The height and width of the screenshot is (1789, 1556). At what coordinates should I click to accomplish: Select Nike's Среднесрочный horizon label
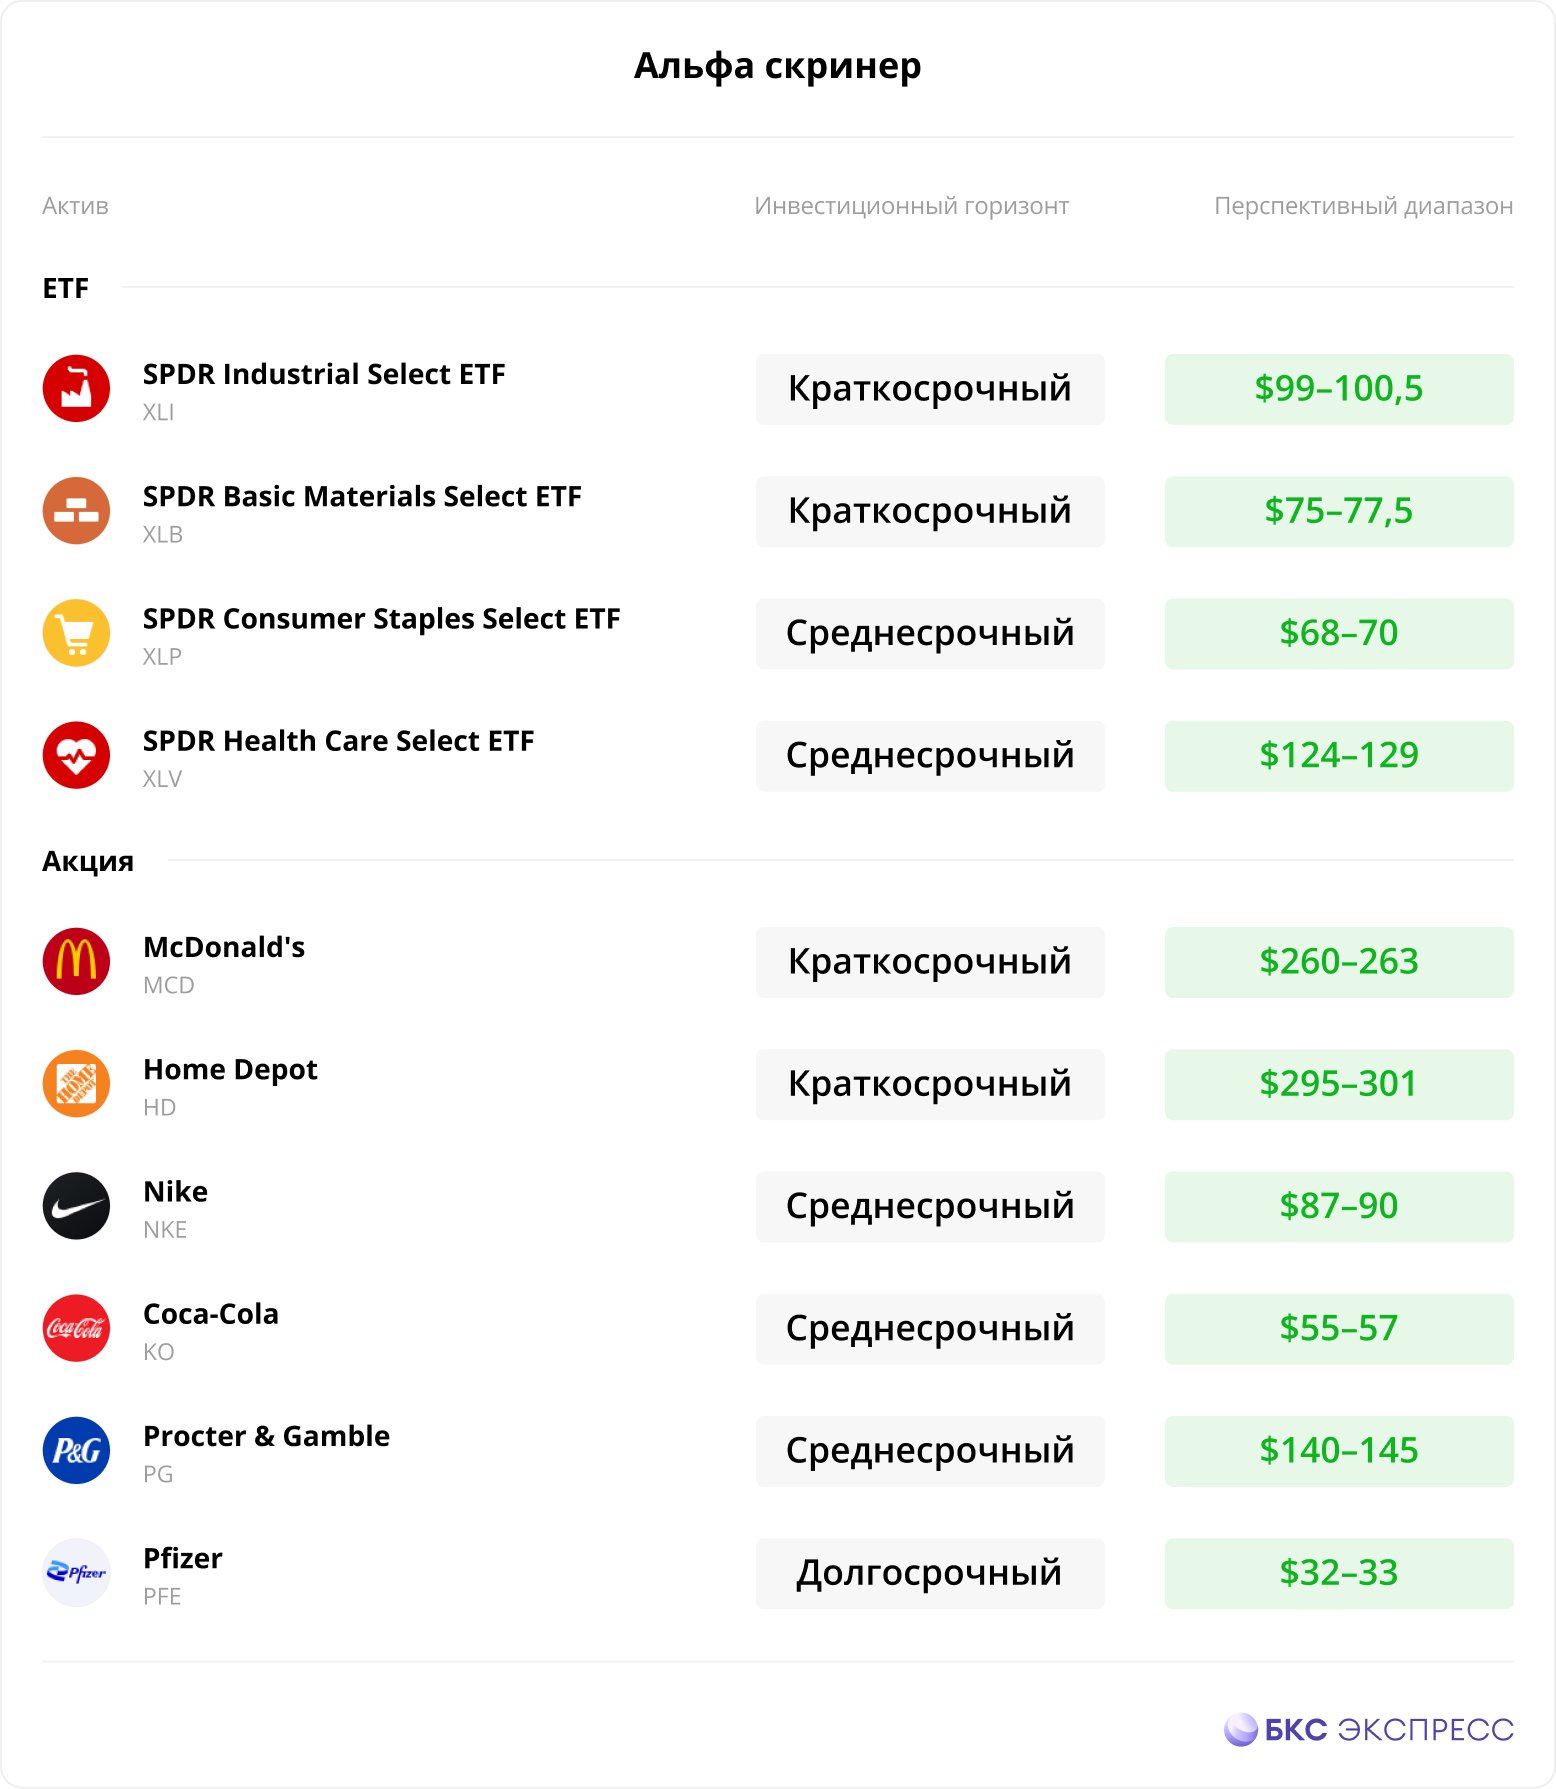[930, 1207]
